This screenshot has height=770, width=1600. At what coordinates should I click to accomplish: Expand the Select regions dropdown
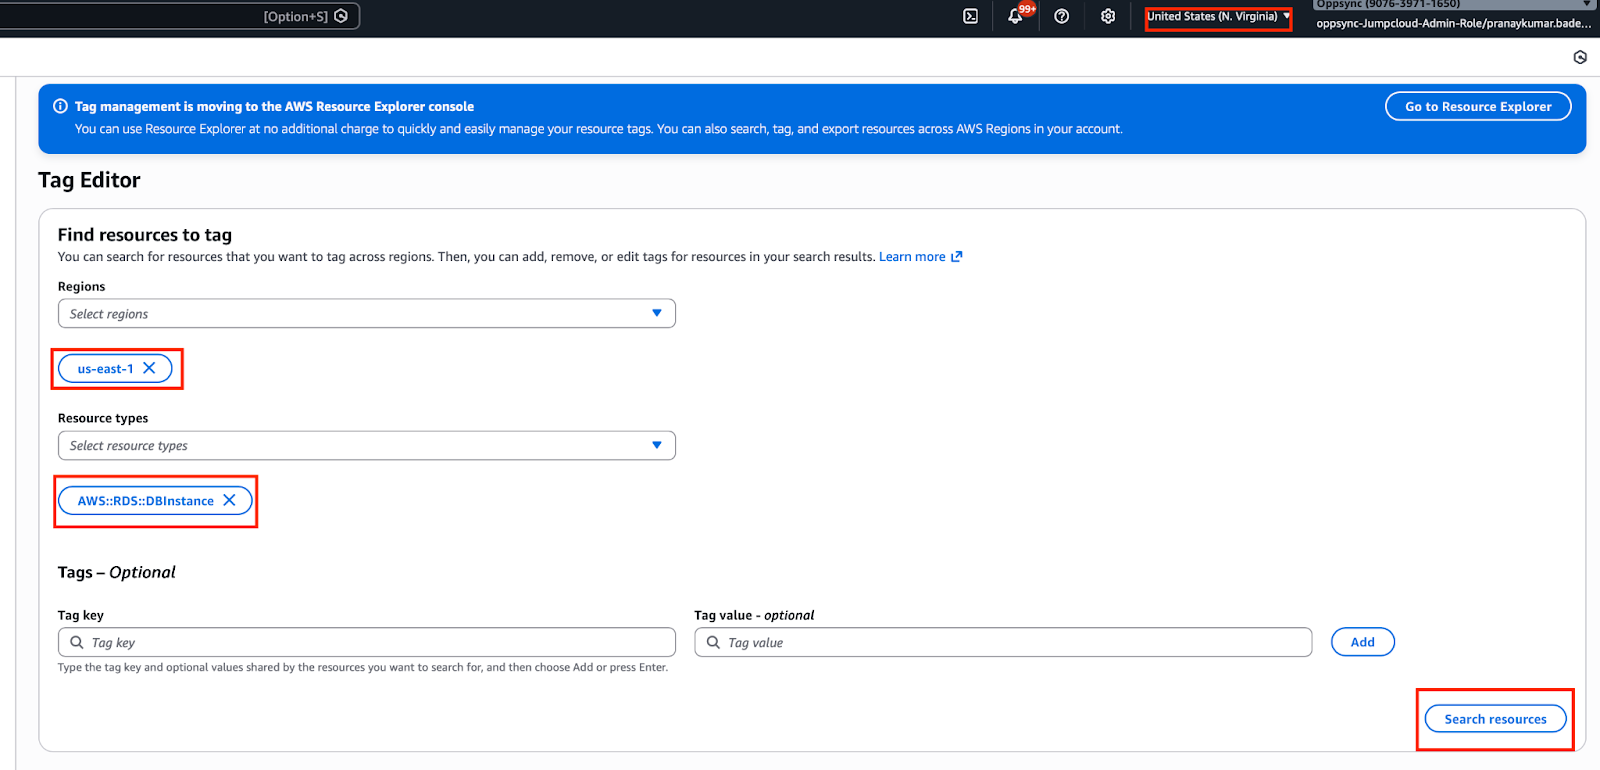(366, 313)
